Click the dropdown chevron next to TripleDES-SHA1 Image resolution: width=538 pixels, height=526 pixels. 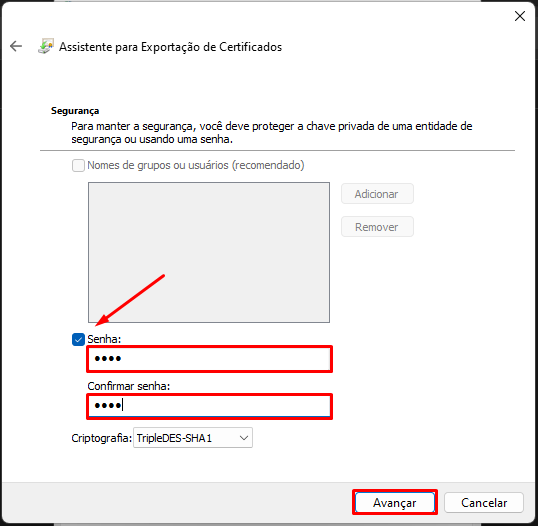(244, 438)
